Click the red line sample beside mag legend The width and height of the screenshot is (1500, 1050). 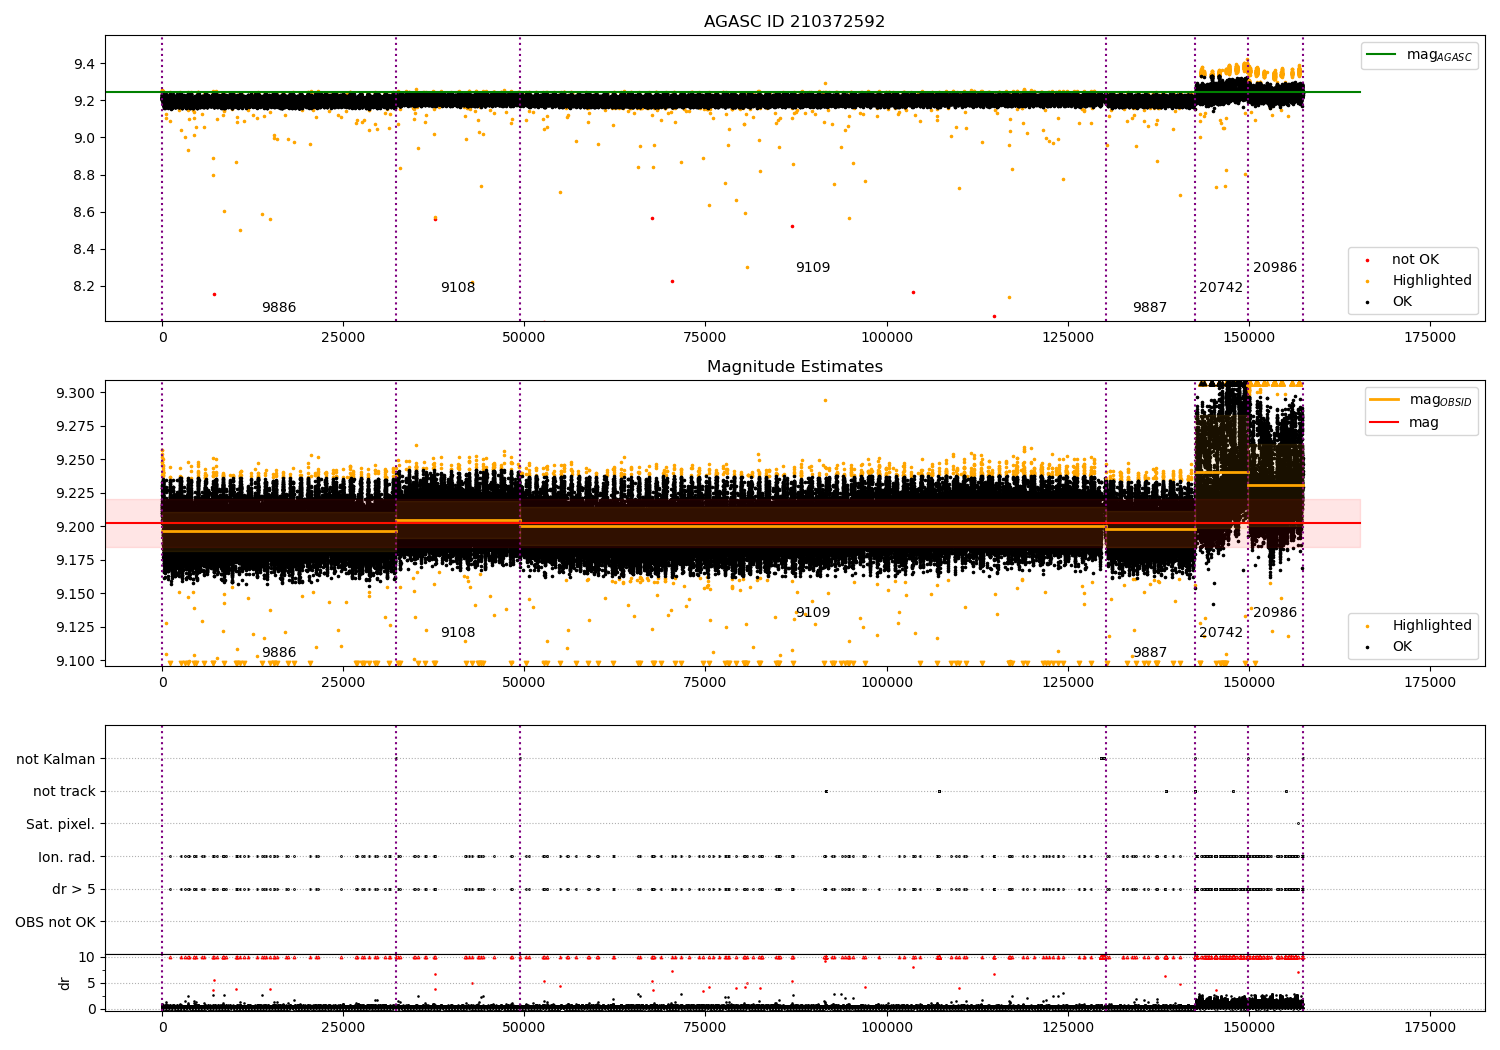1384,422
